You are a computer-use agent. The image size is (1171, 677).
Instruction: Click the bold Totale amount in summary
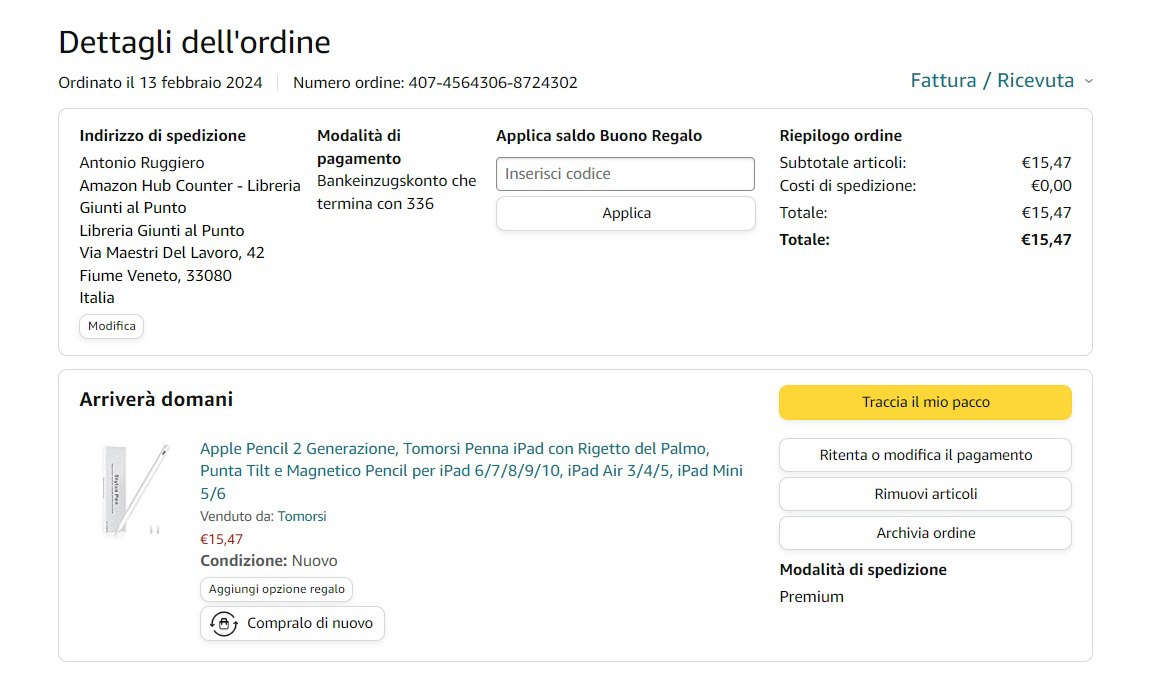(1045, 240)
